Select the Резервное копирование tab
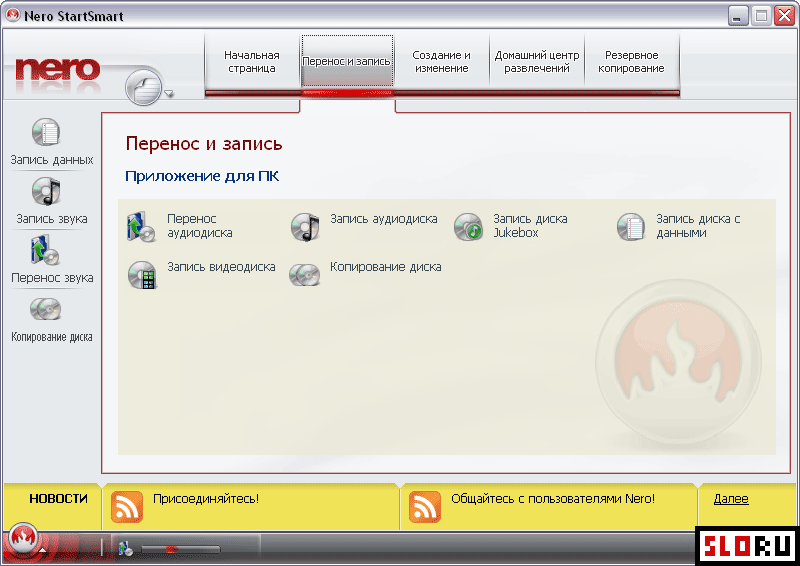800x566 pixels. point(631,62)
